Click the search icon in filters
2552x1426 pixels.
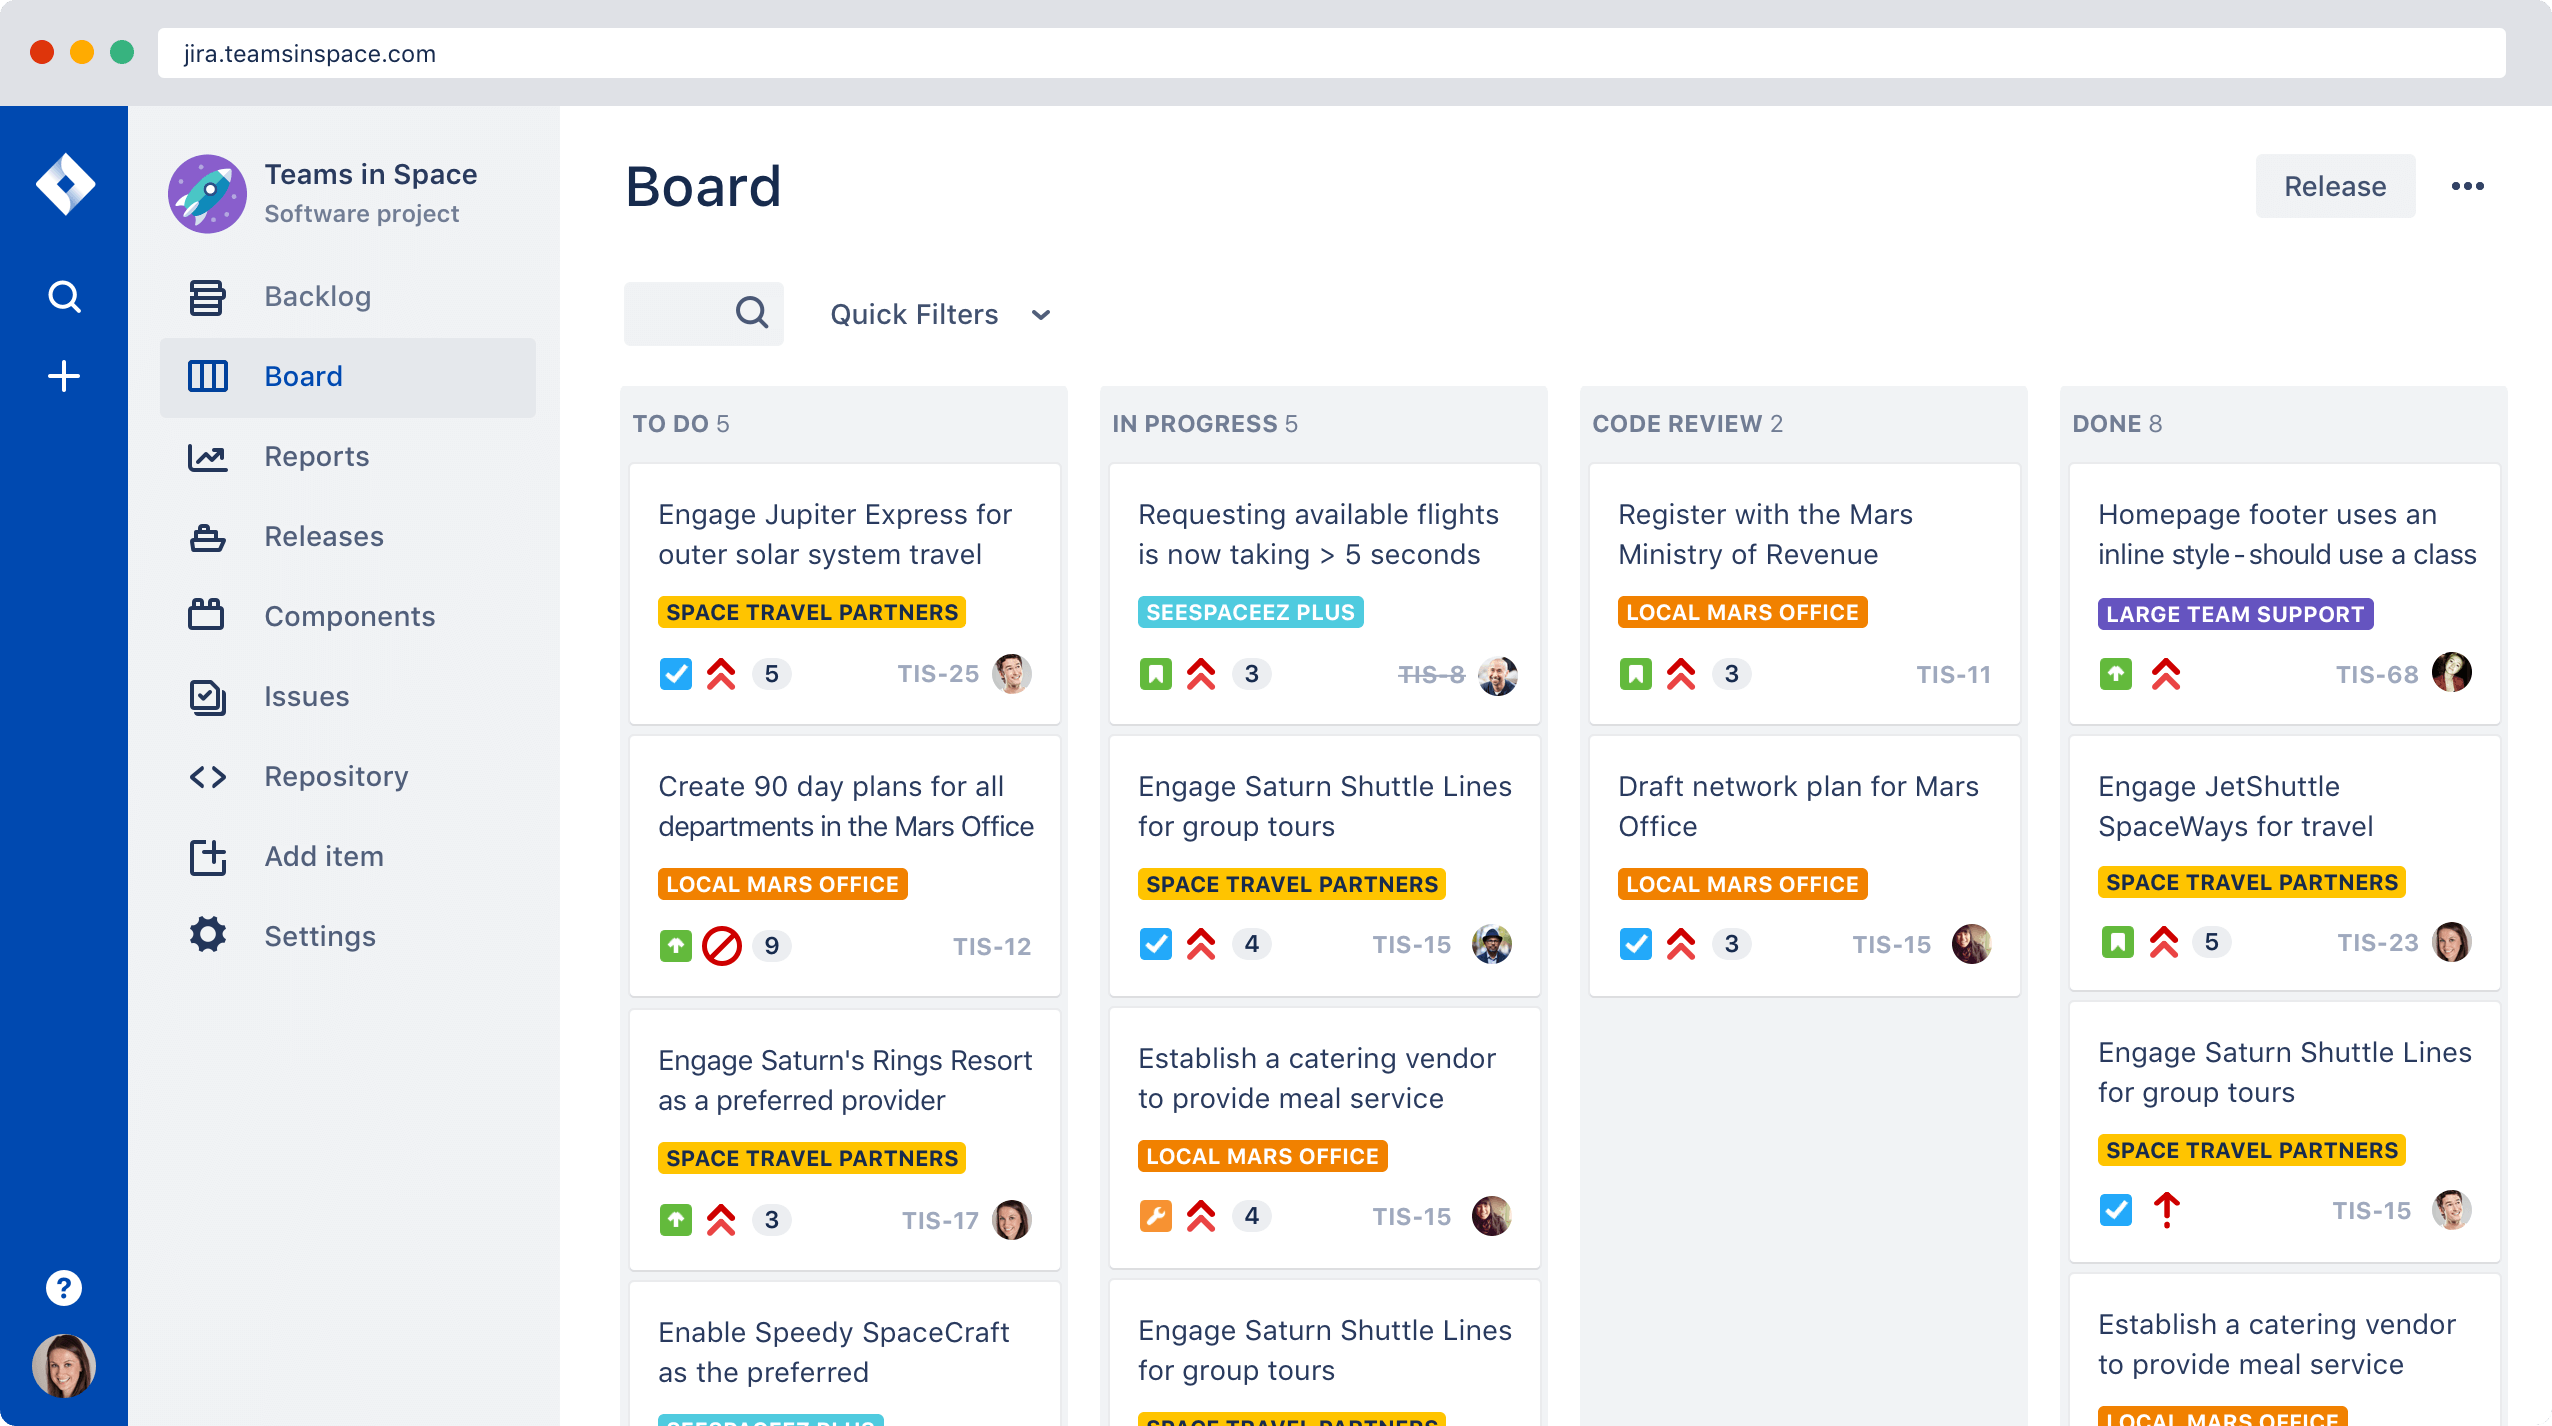click(752, 314)
